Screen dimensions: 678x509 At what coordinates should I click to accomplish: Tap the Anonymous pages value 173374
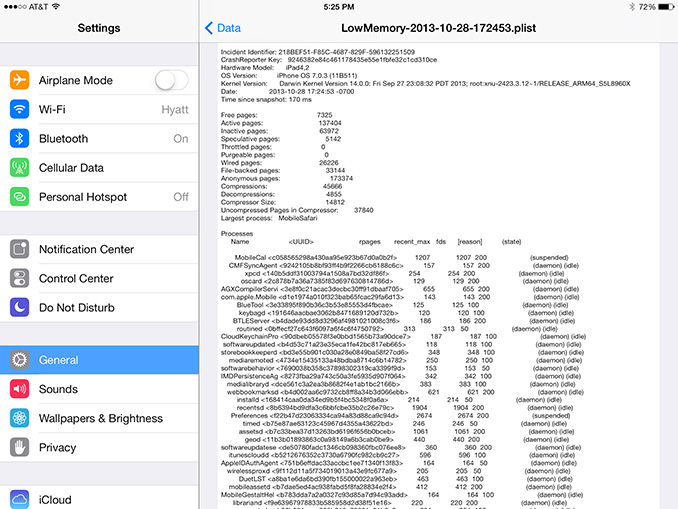pyautogui.click(x=342, y=178)
